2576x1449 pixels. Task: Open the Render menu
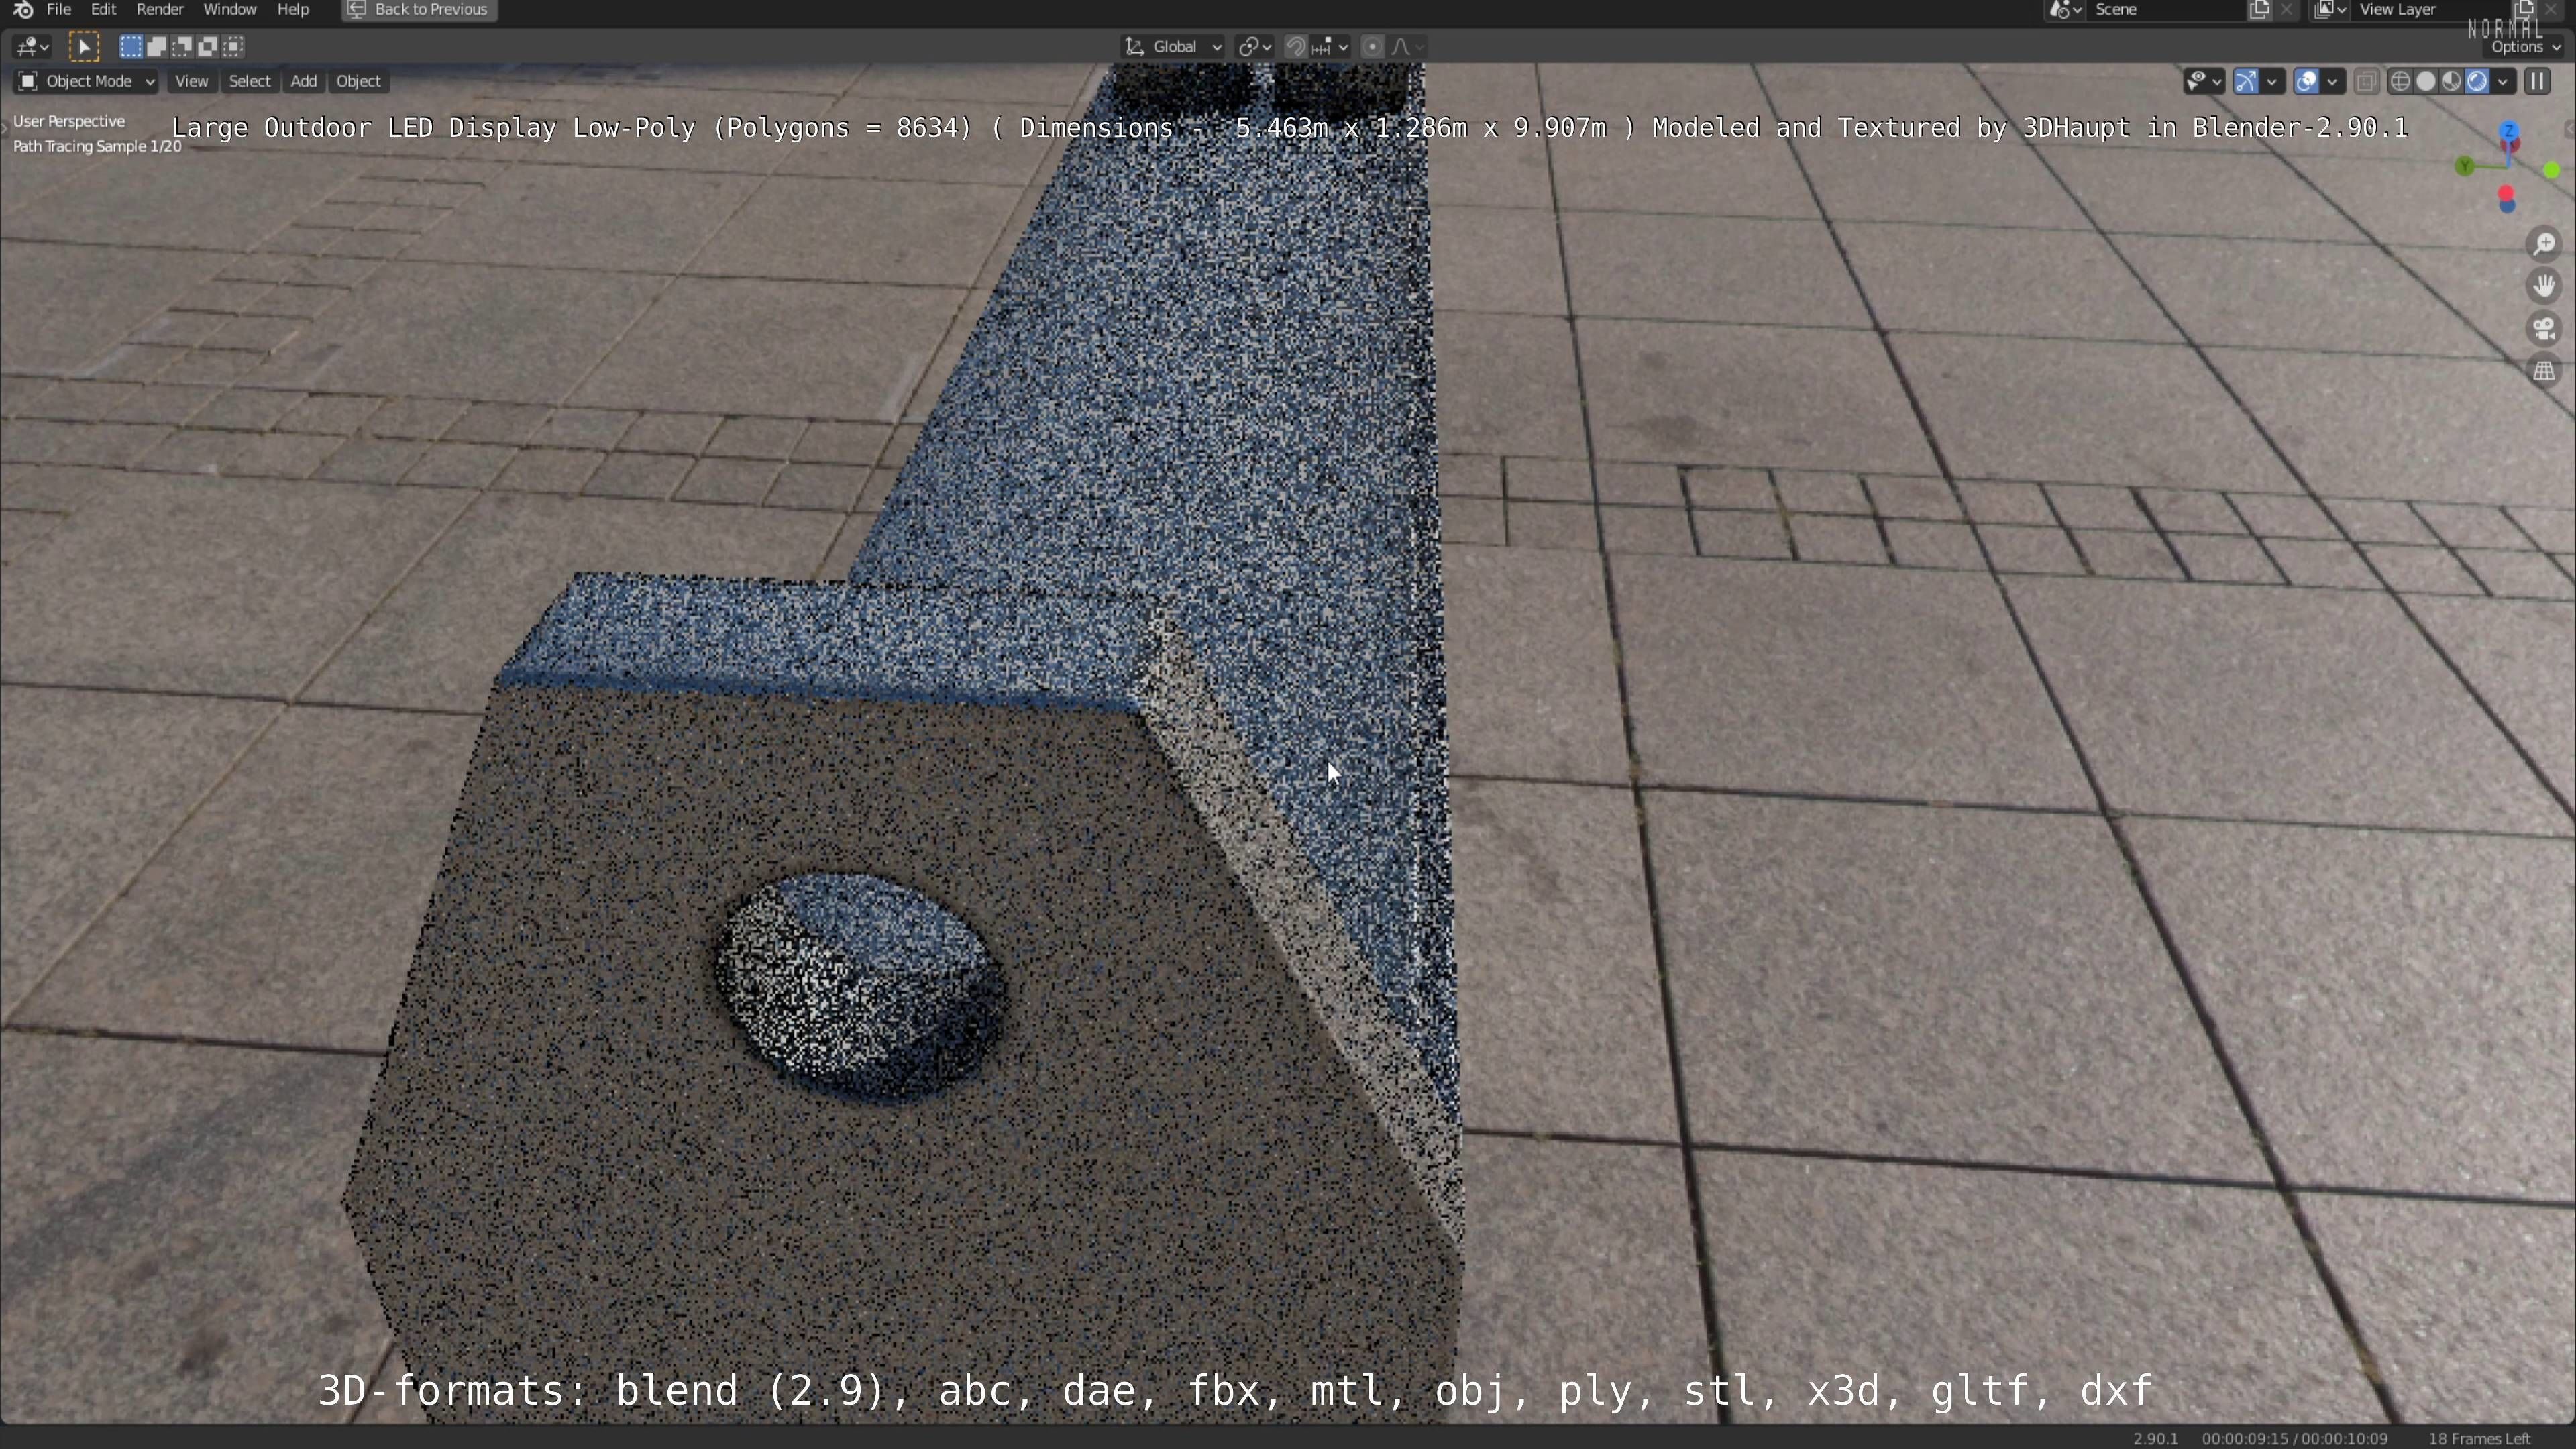[x=160, y=10]
